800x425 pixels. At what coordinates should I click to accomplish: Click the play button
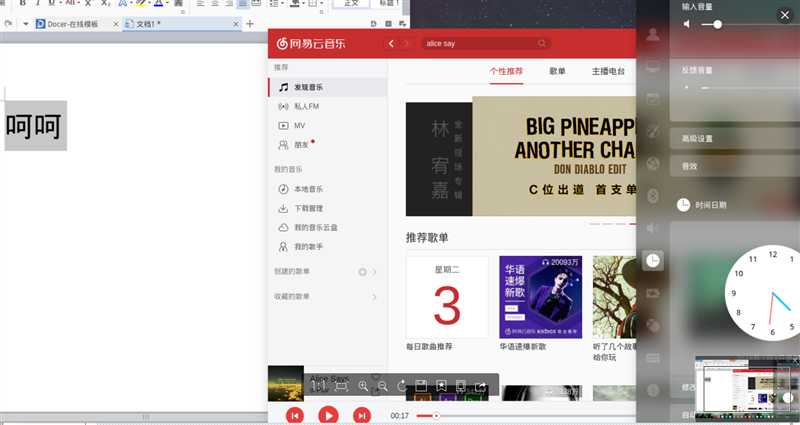(x=328, y=415)
